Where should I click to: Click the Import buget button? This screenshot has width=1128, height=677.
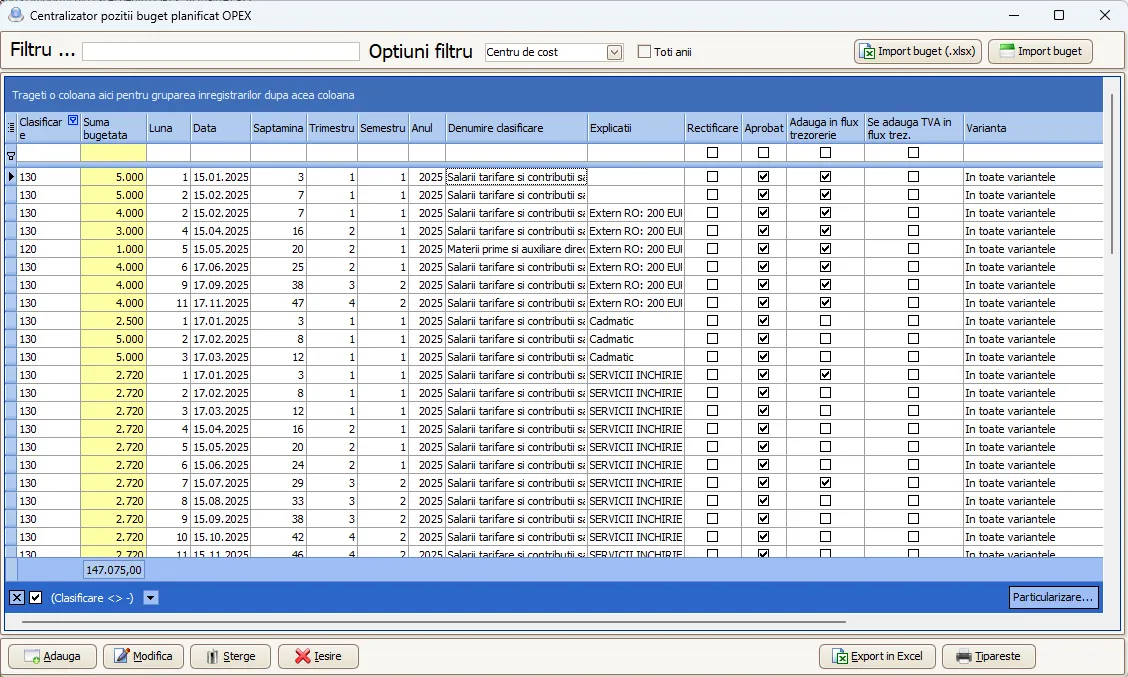pyautogui.click(x=1040, y=52)
